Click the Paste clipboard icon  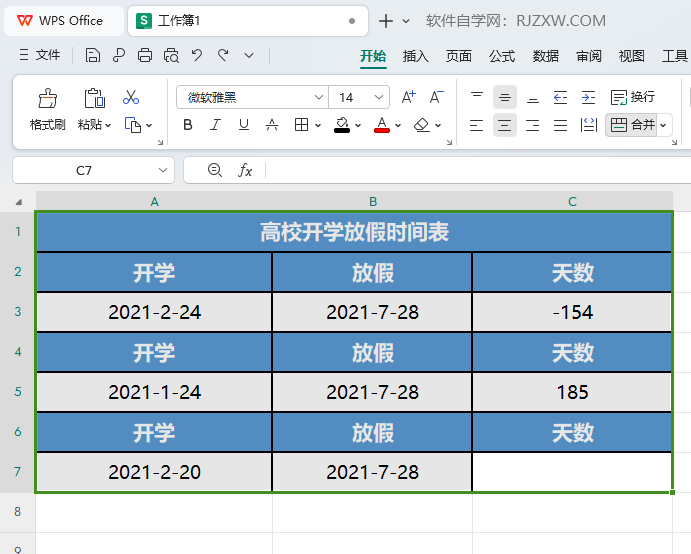[94, 98]
